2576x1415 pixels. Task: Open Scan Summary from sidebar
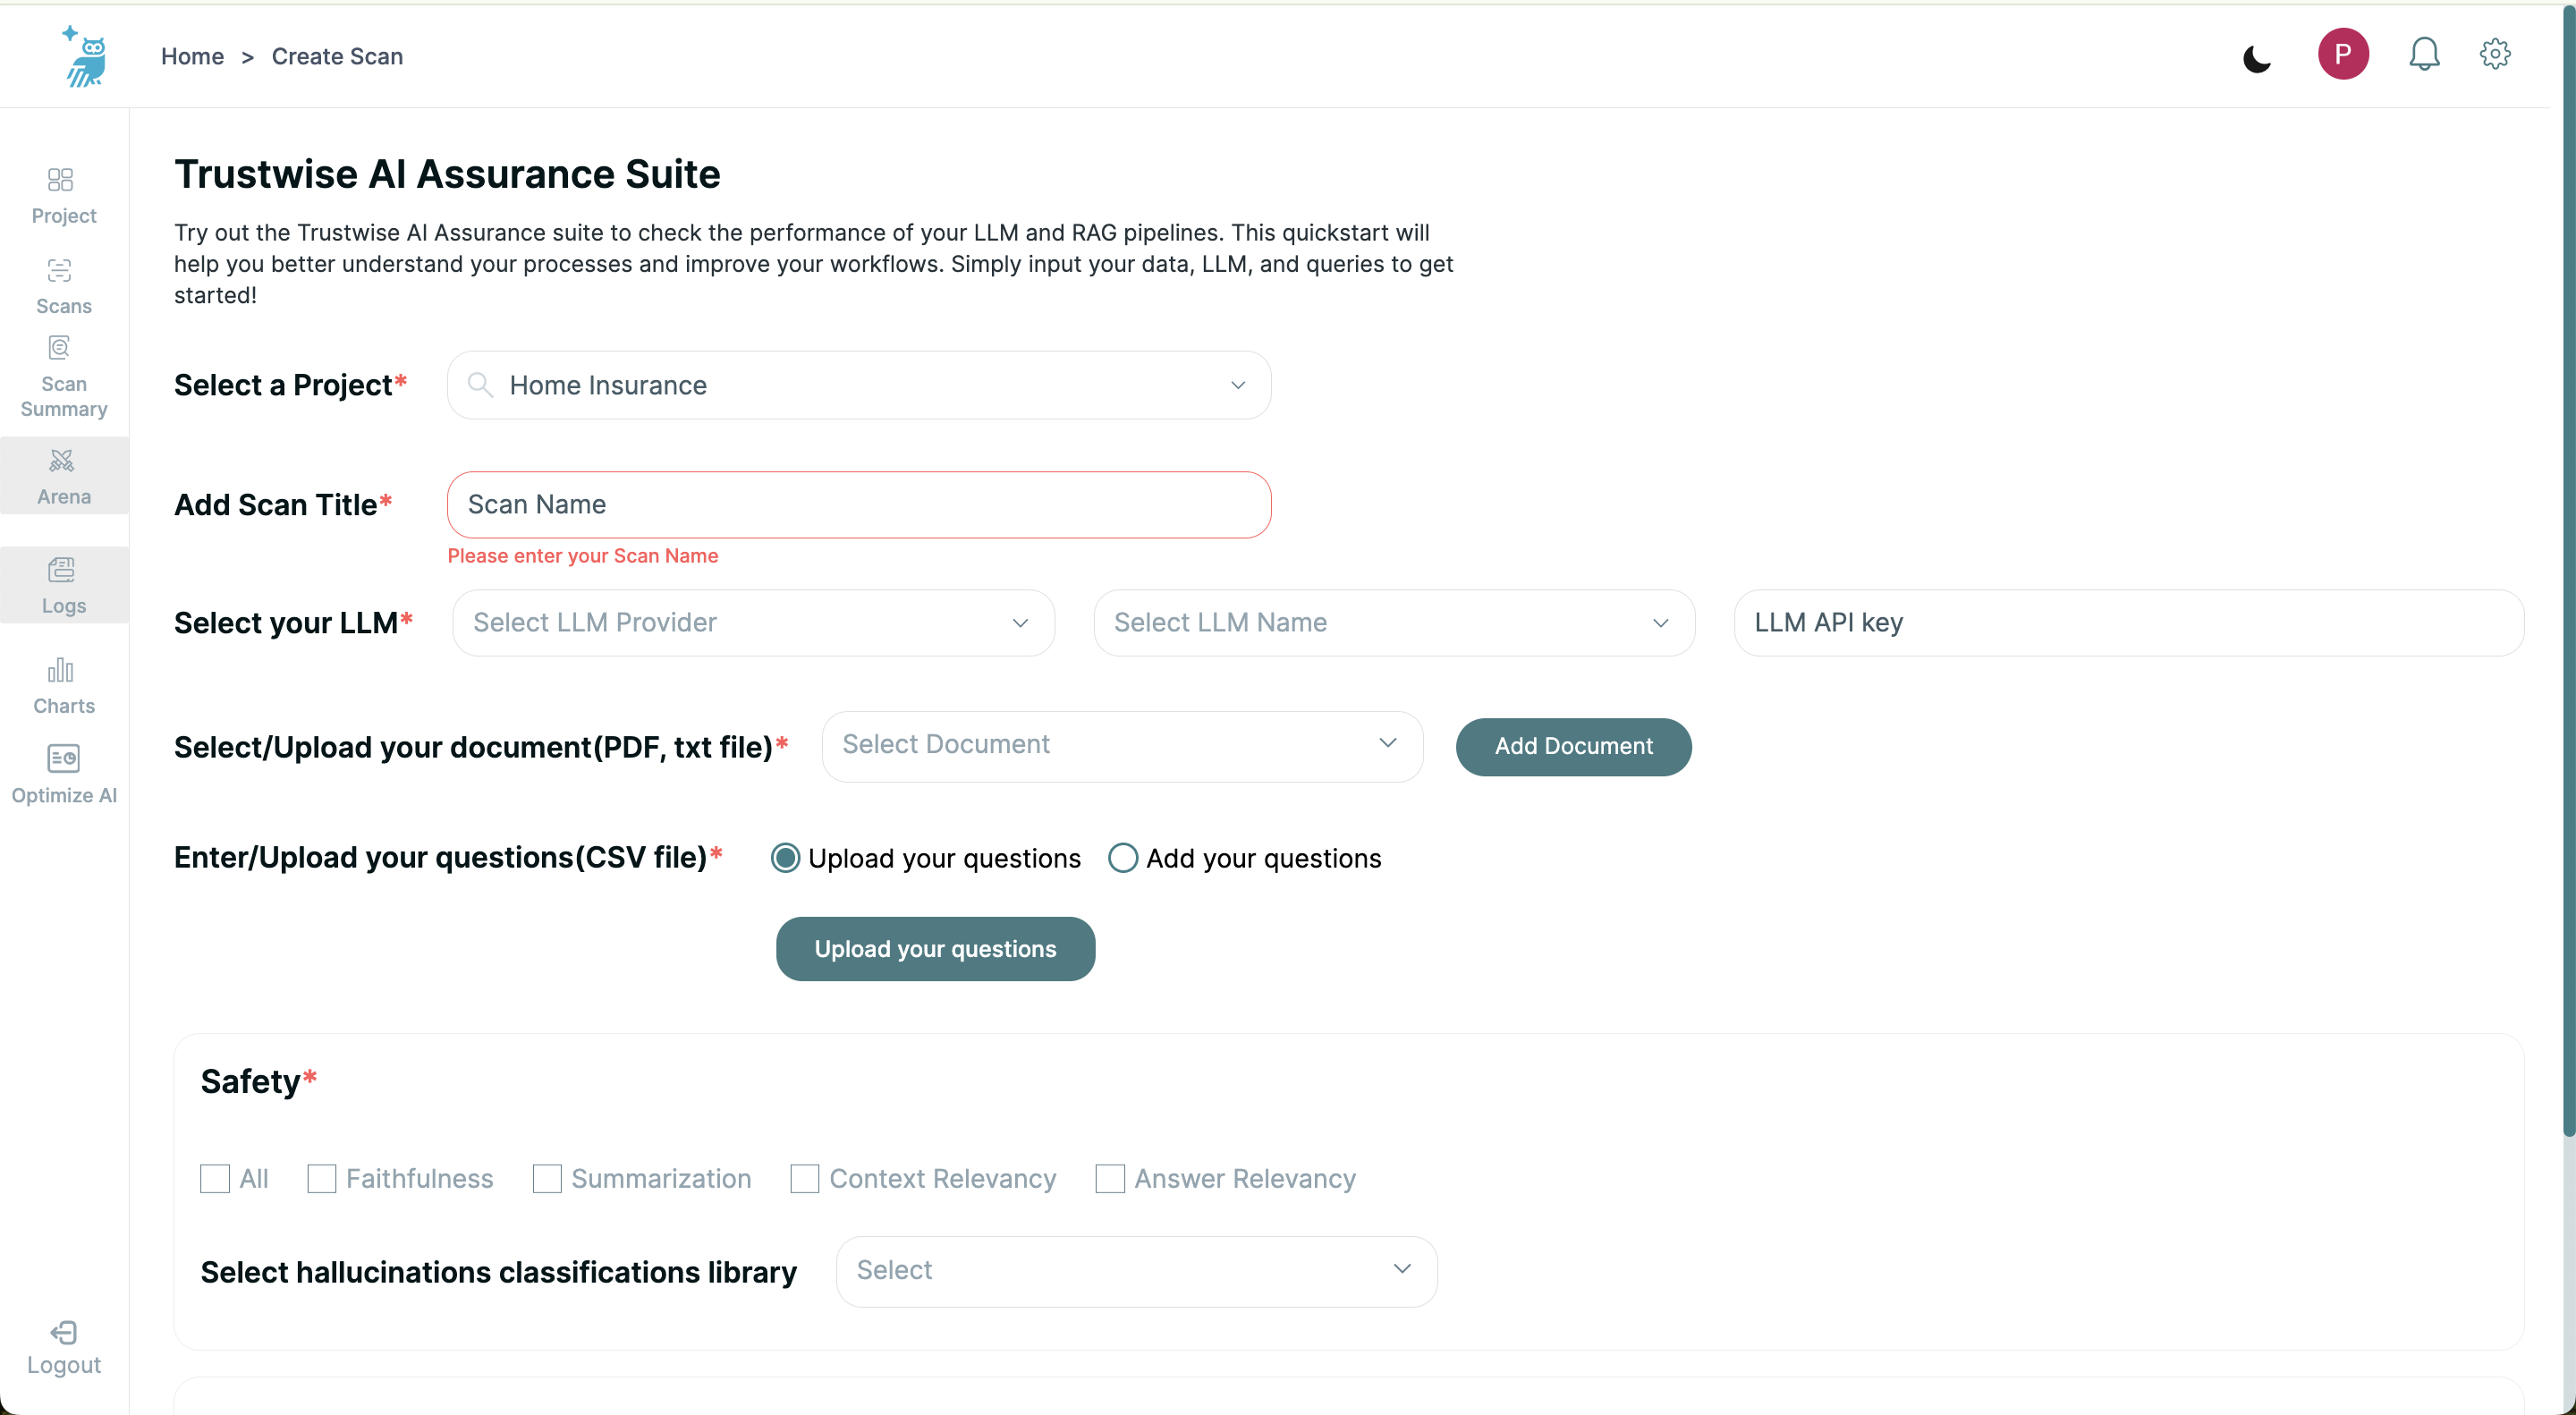pos(62,377)
